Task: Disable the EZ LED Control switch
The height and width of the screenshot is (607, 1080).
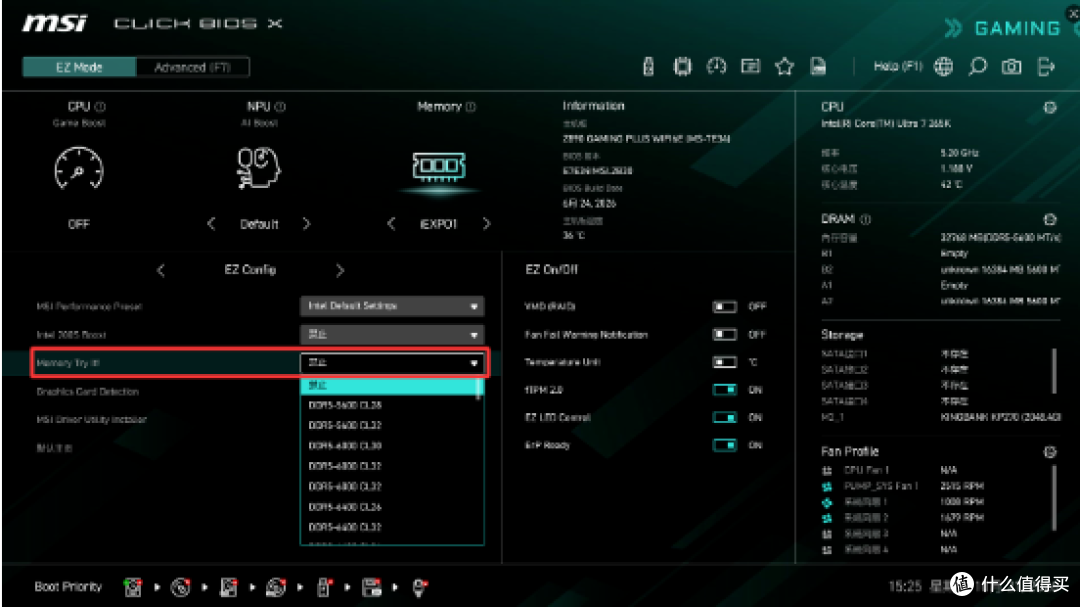Action: pos(724,417)
